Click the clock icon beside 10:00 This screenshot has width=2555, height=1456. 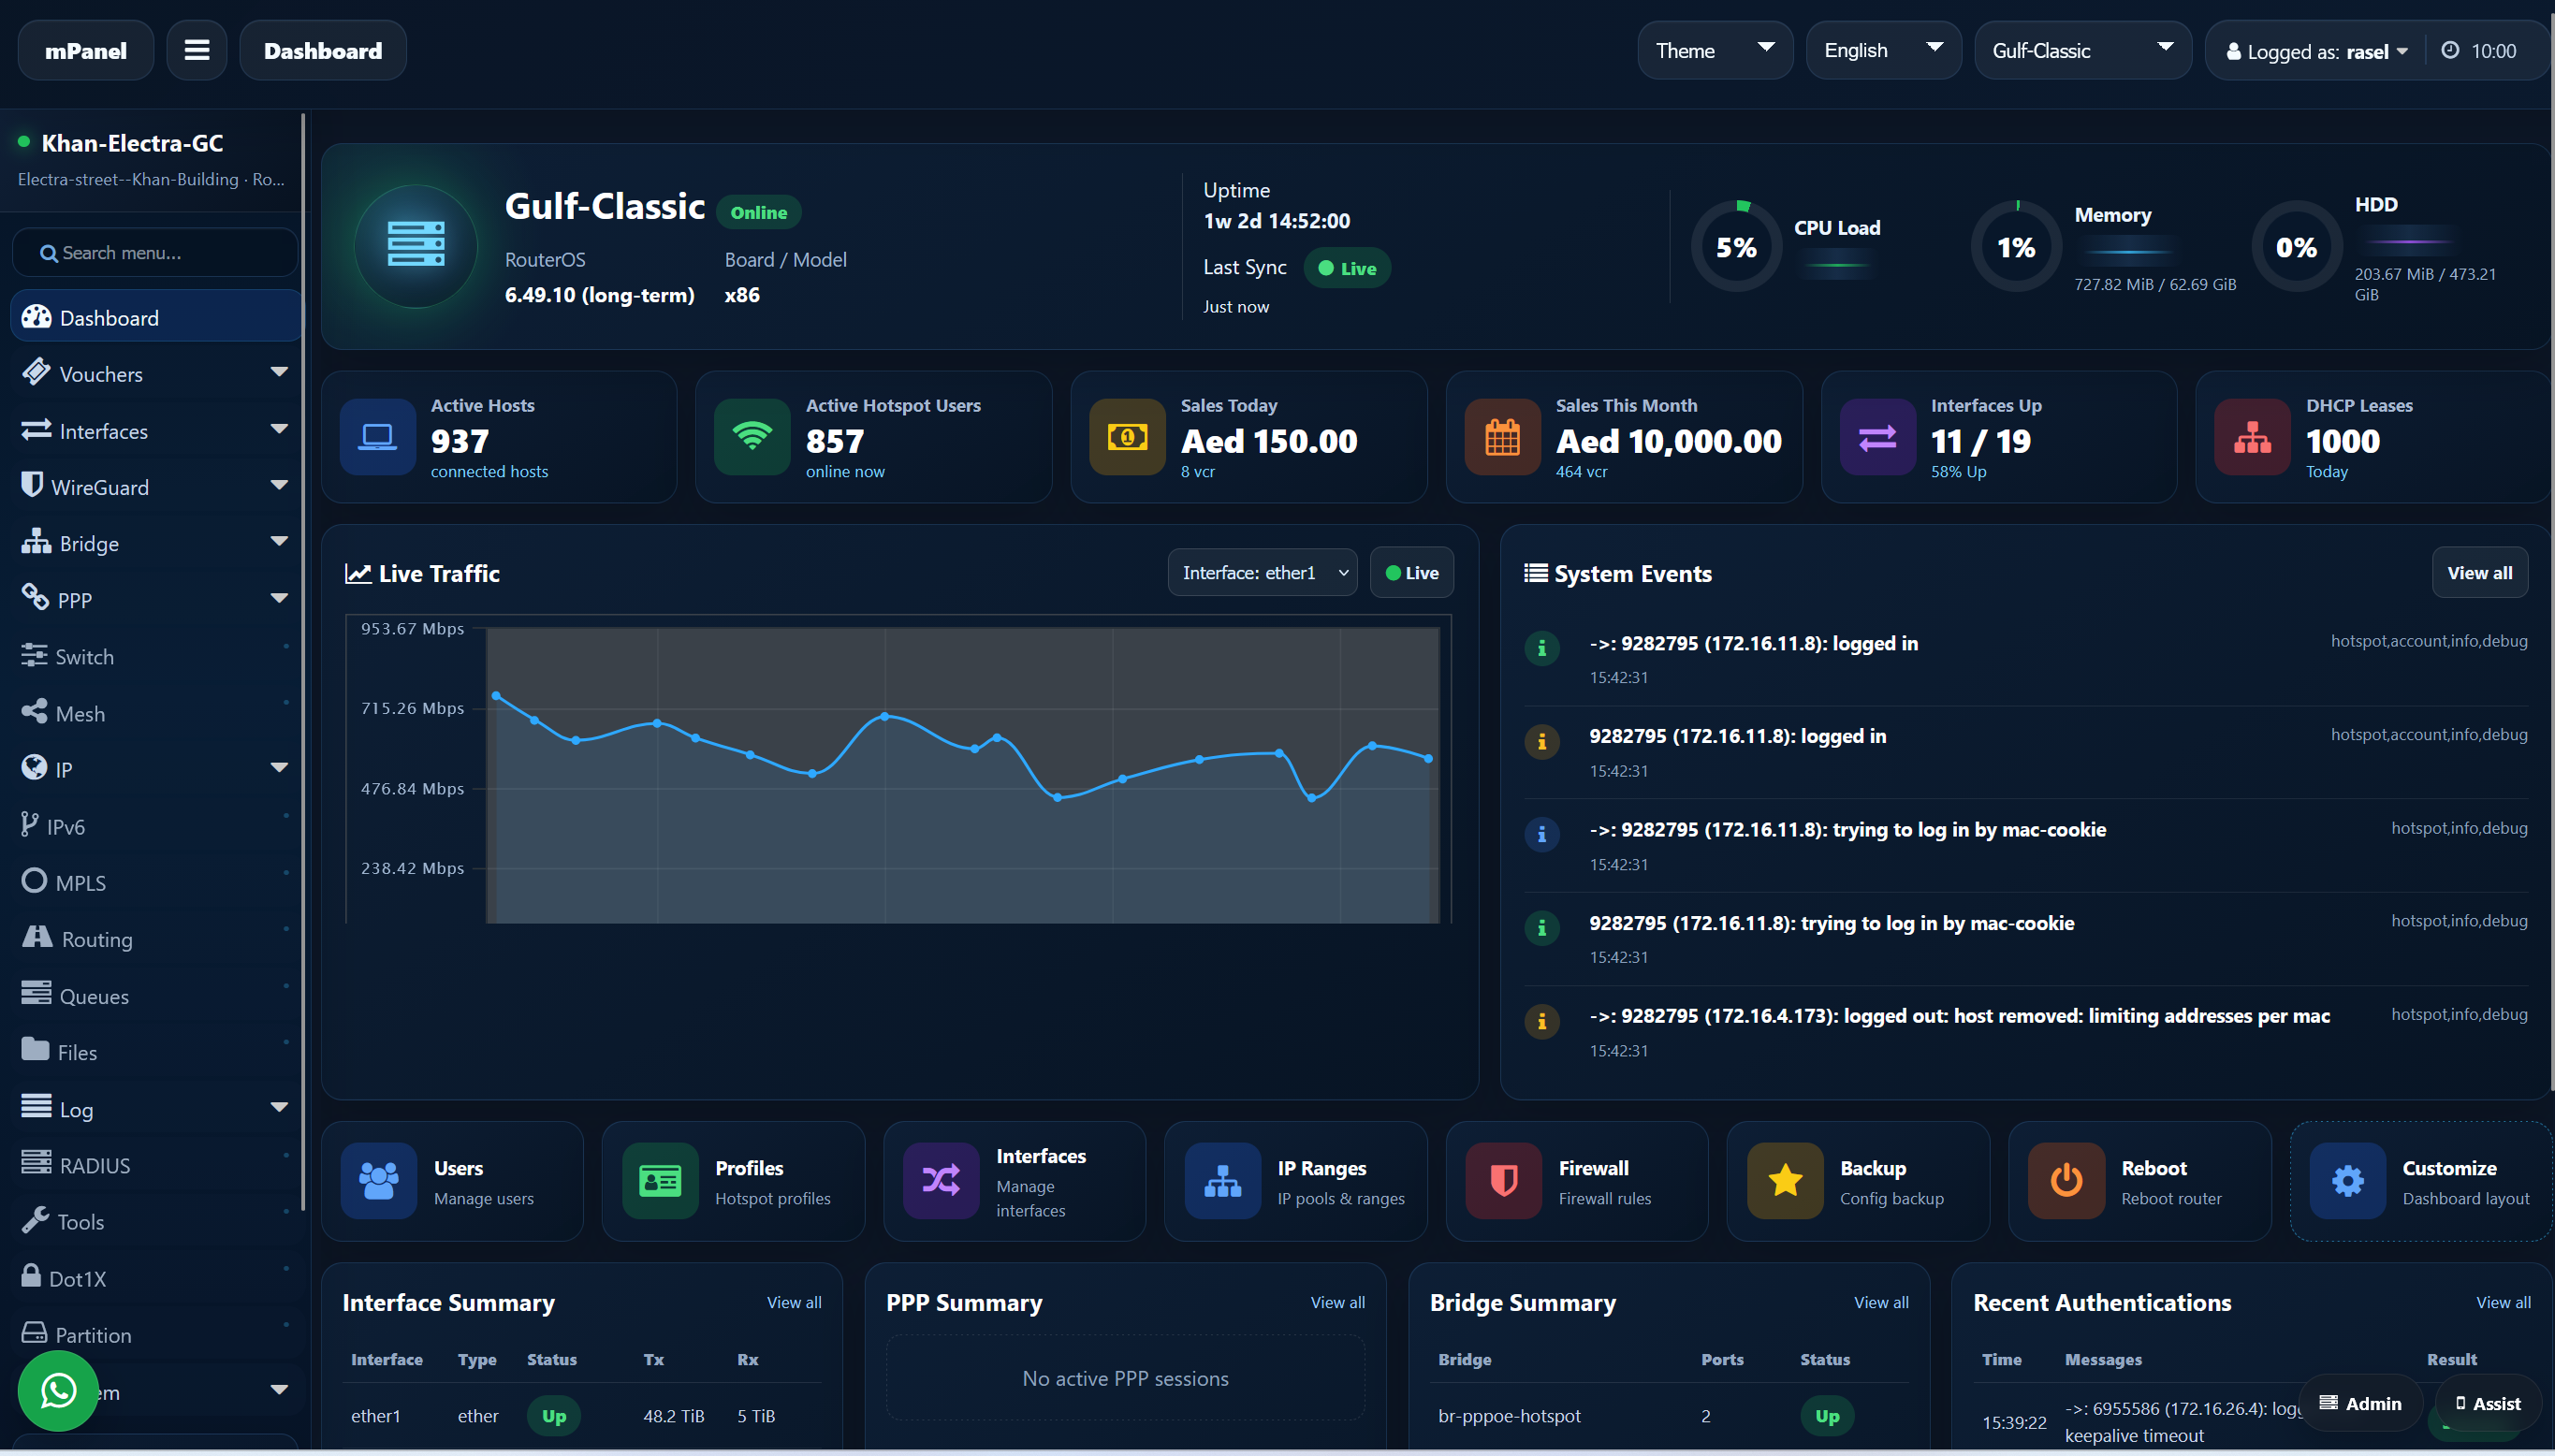pyautogui.click(x=2450, y=50)
